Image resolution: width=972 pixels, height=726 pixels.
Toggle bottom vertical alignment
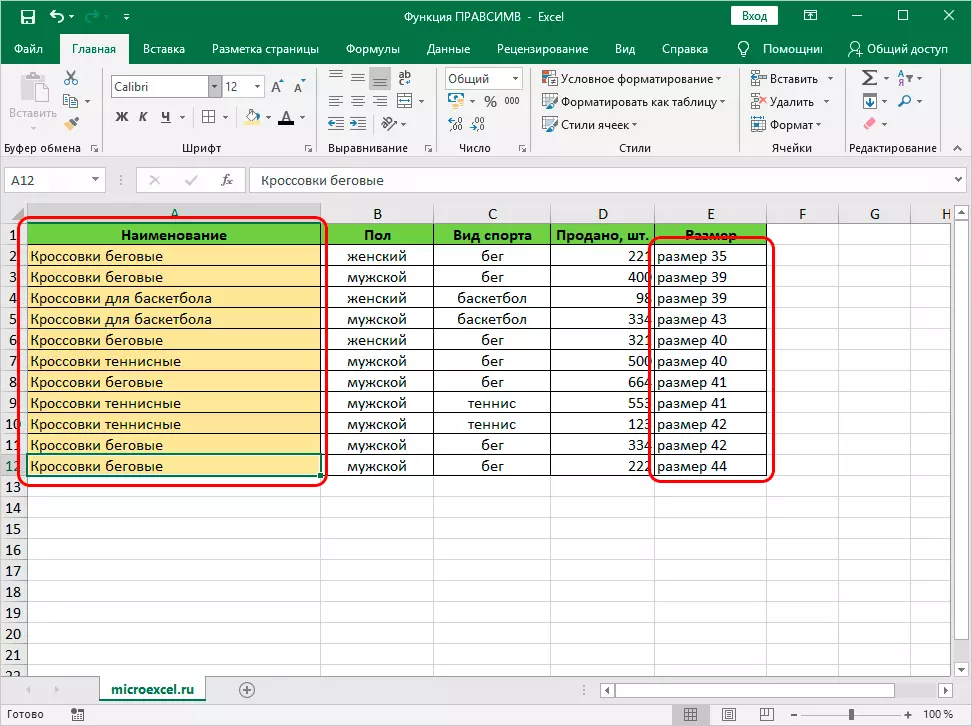[380, 78]
